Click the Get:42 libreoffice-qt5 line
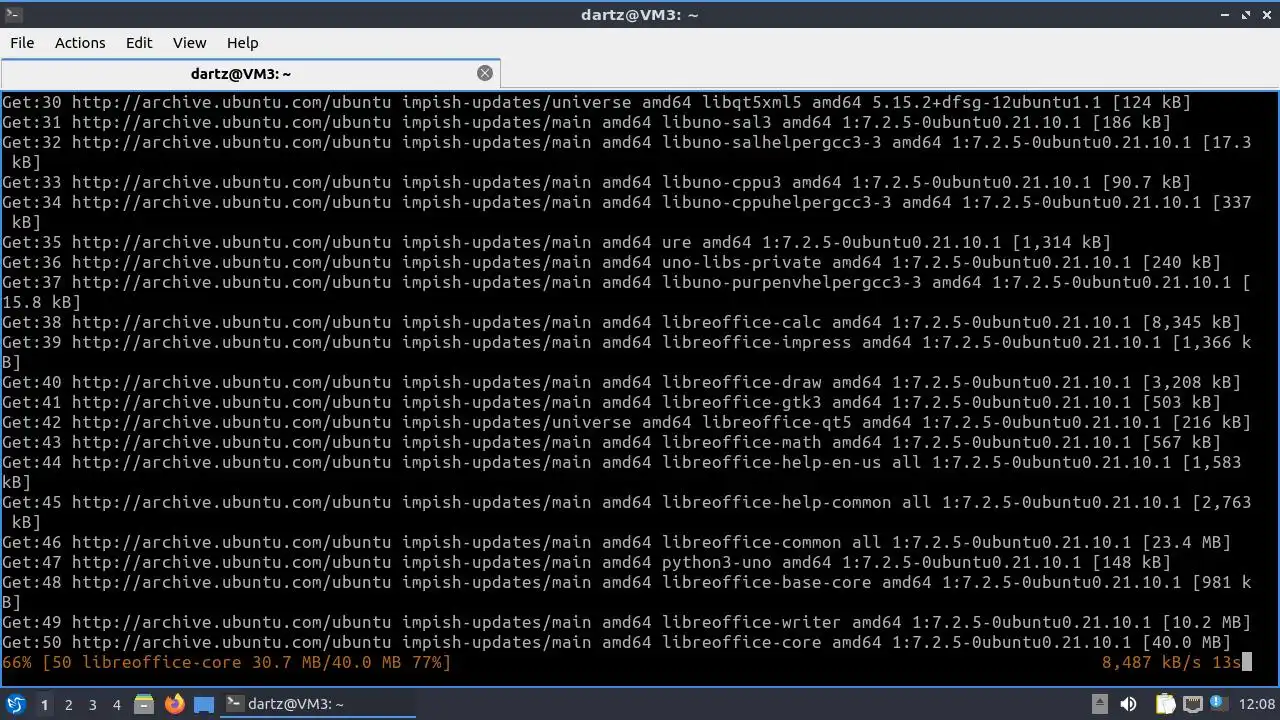1280x720 pixels. [626, 422]
